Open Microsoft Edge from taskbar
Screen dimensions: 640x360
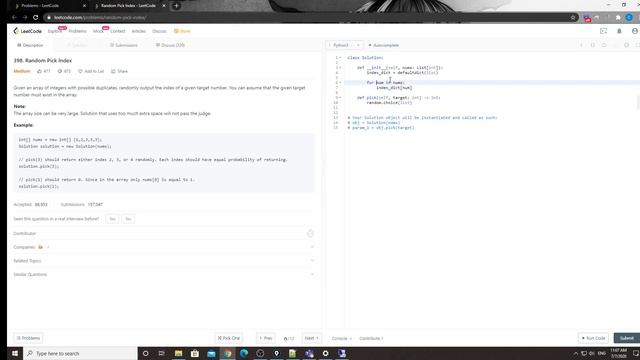[x=244, y=353]
